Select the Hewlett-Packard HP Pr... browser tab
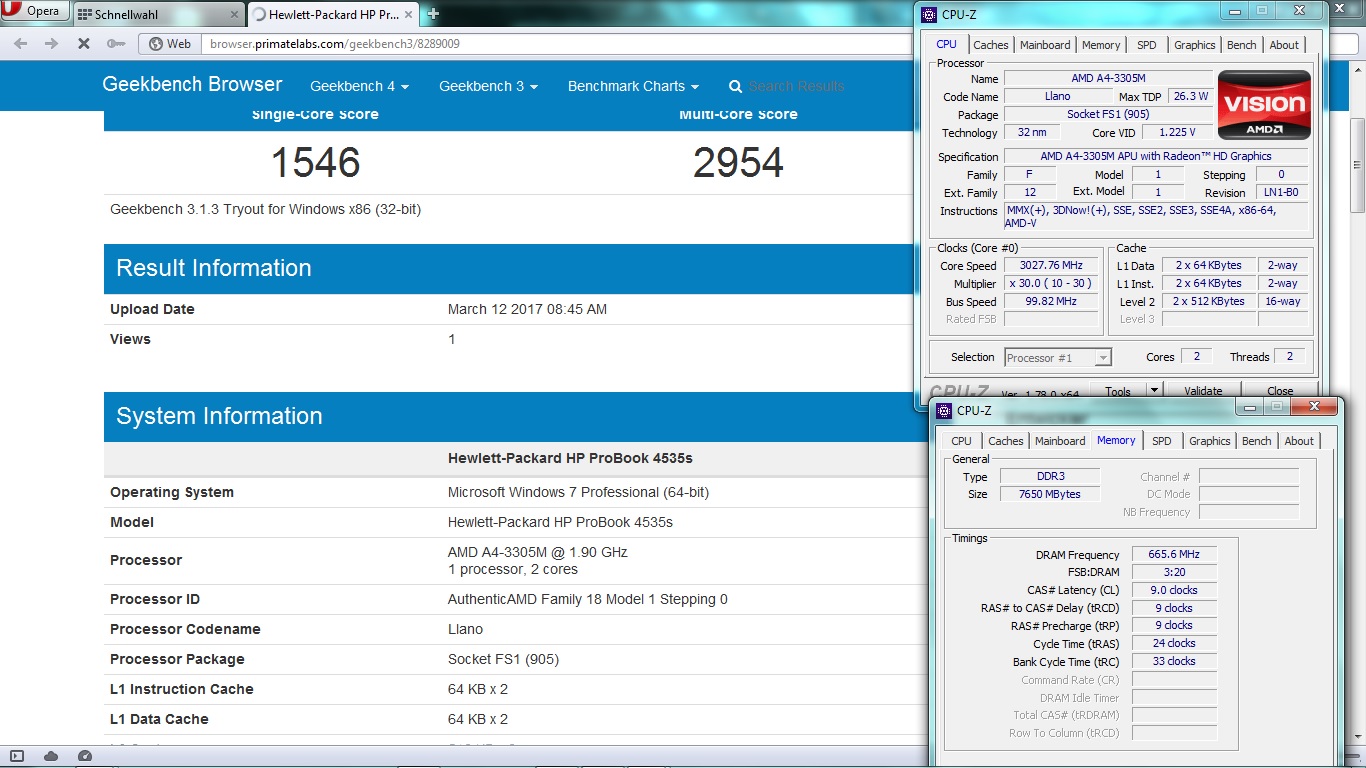 pyautogui.click(x=334, y=15)
